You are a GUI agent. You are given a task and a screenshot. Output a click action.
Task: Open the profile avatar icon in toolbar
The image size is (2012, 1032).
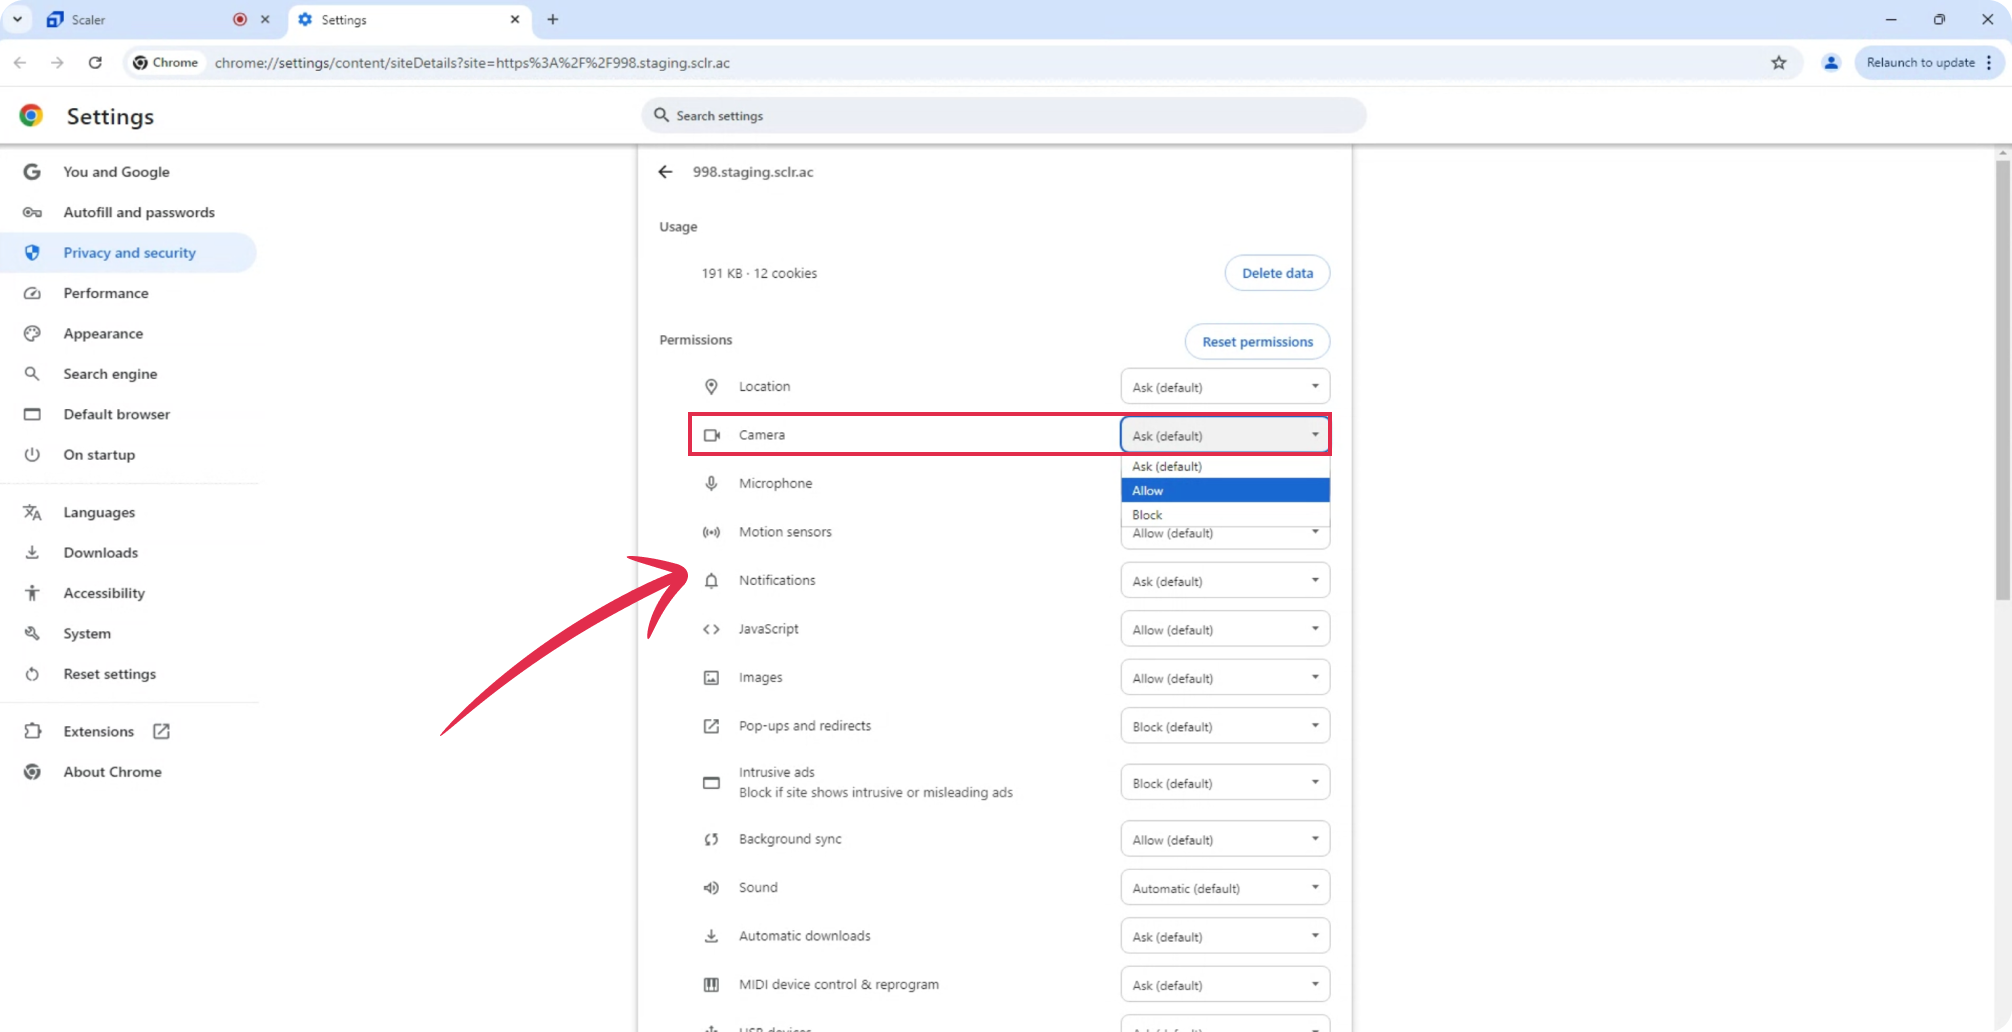point(1831,63)
